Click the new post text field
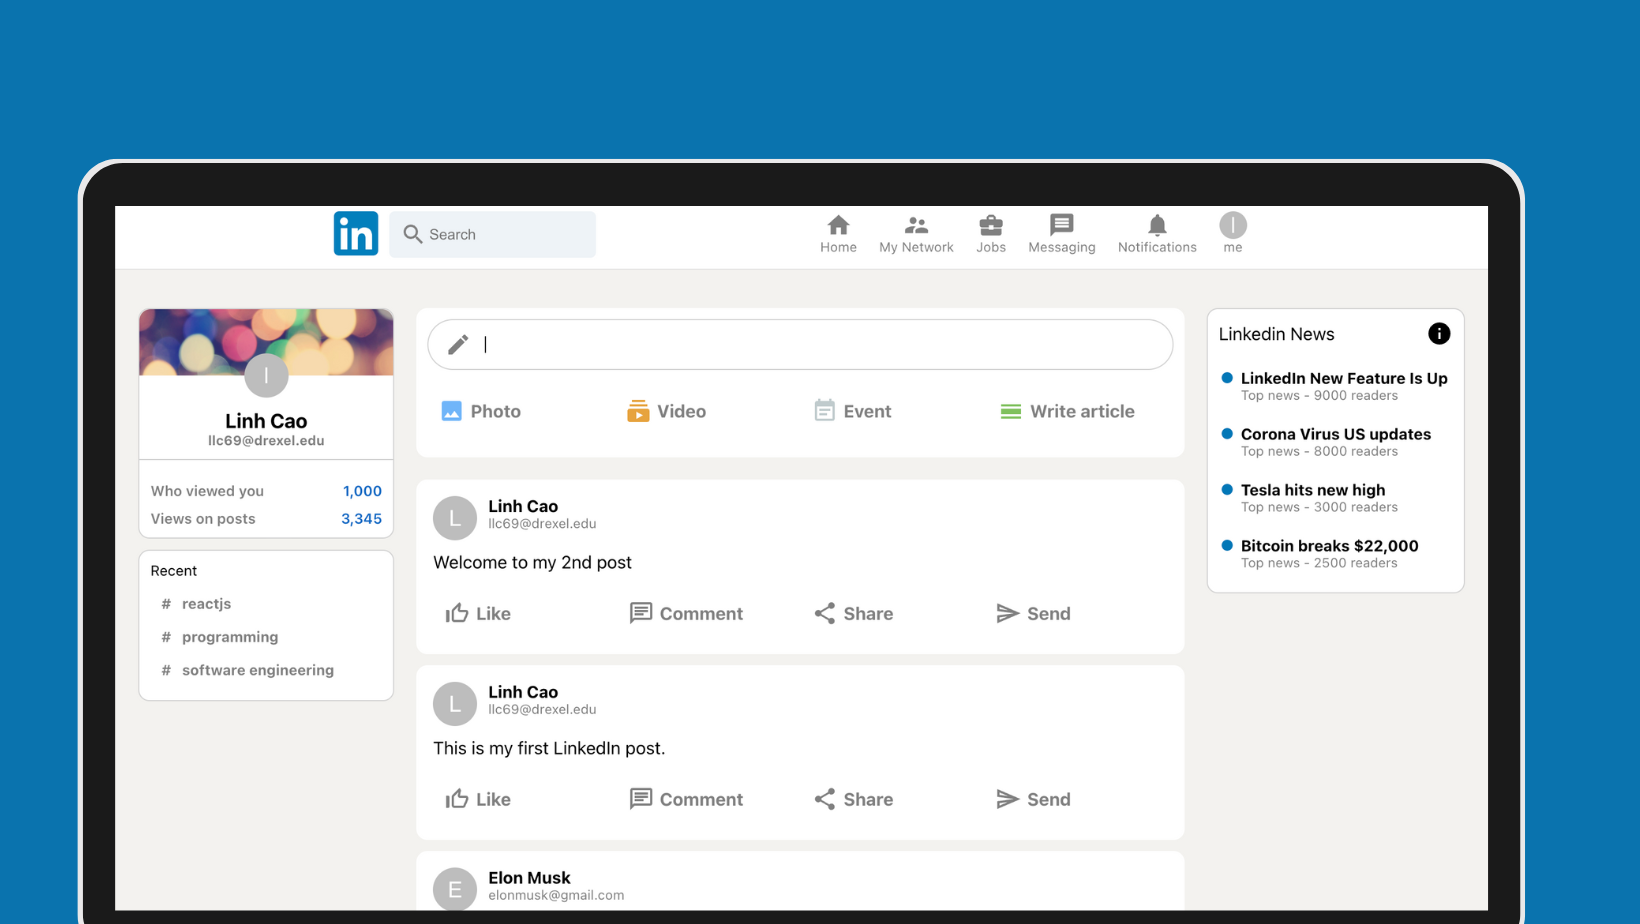 [800, 345]
